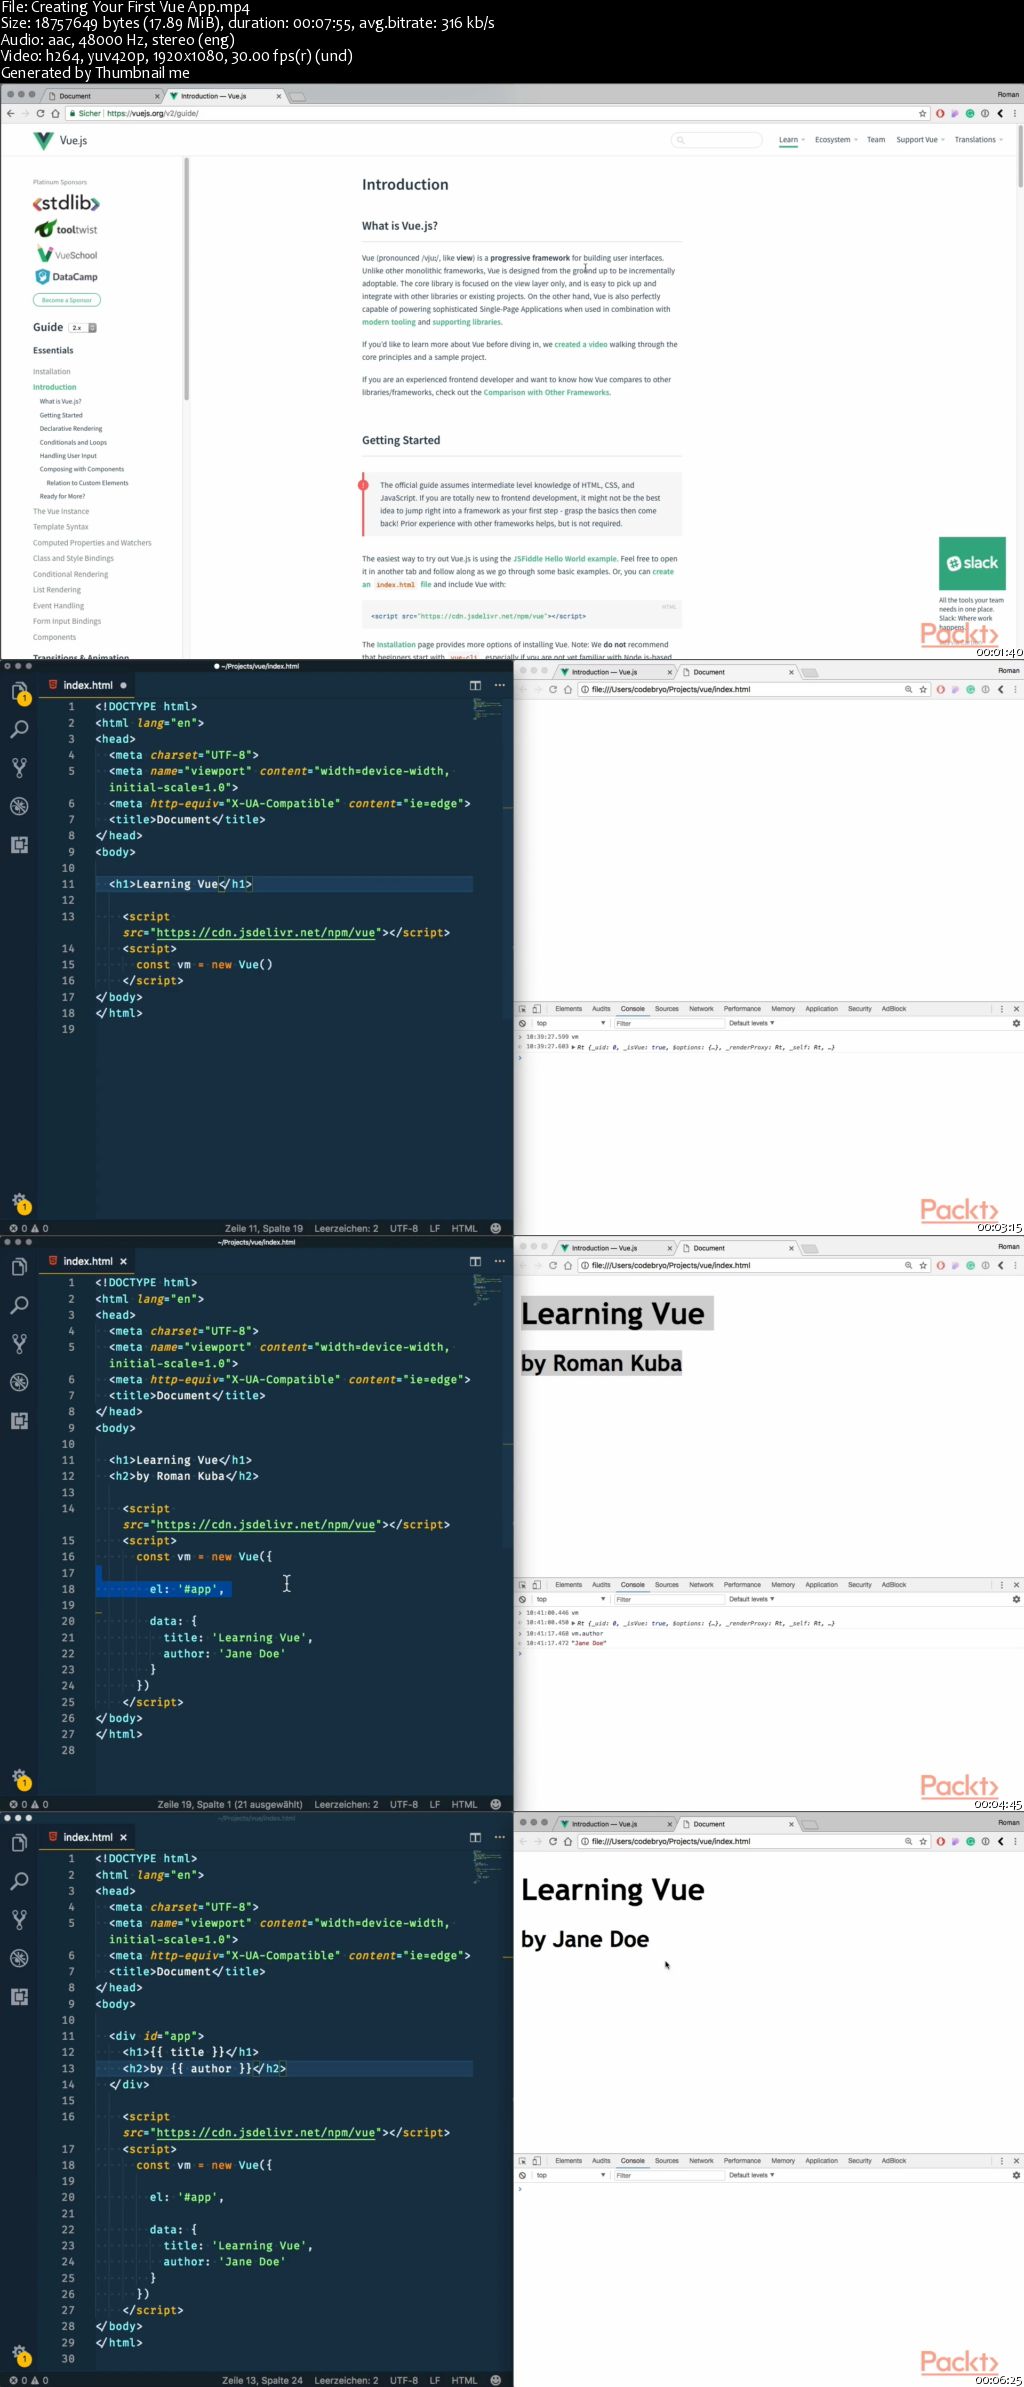Click the DataCamp sponsor logo

pos(66,277)
